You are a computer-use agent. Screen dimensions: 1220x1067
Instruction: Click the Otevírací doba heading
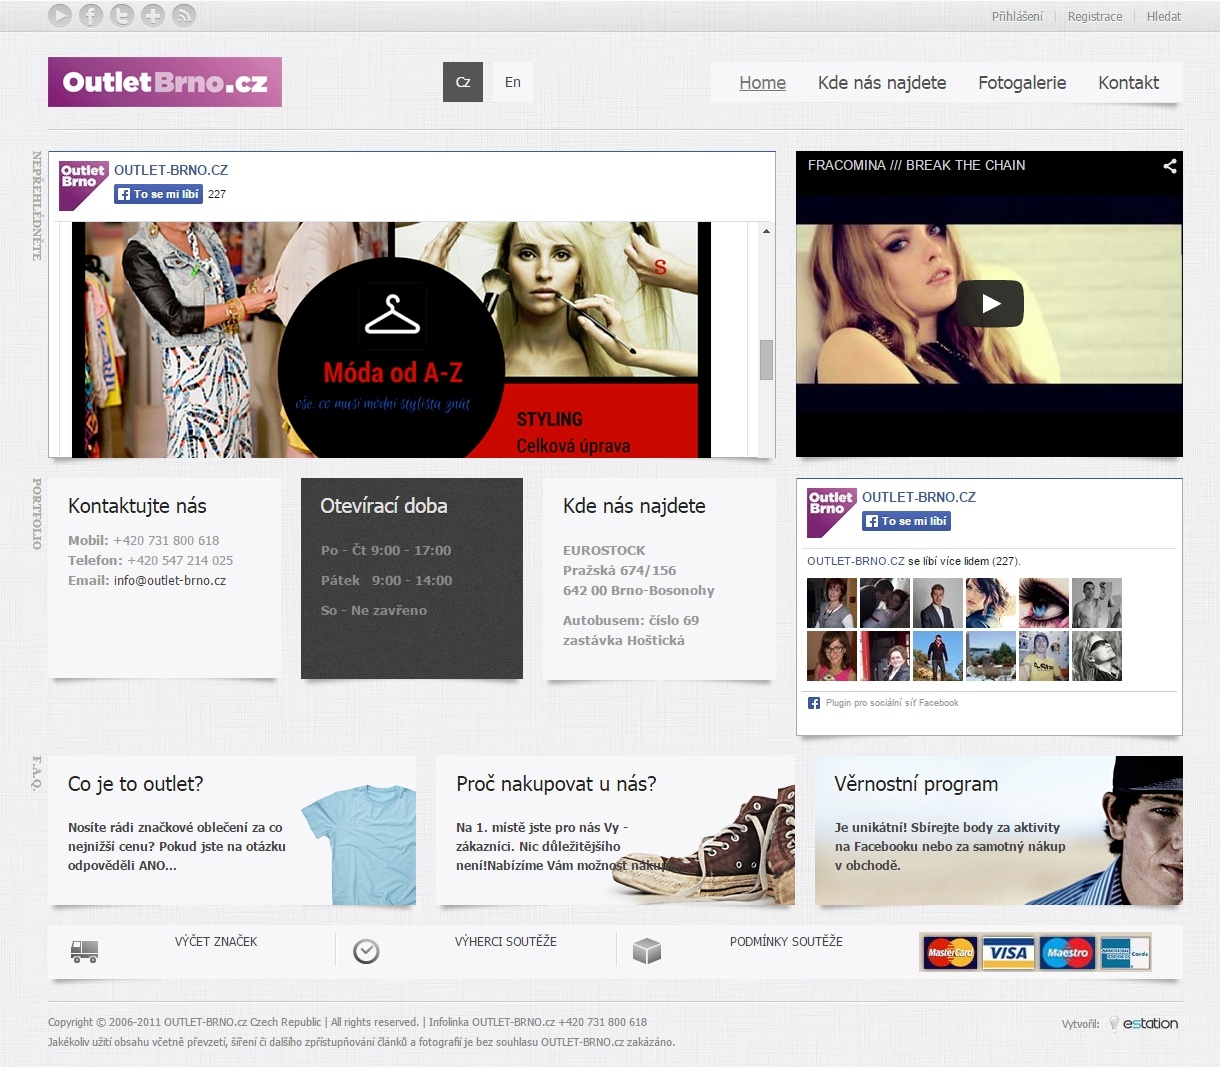(384, 506)
